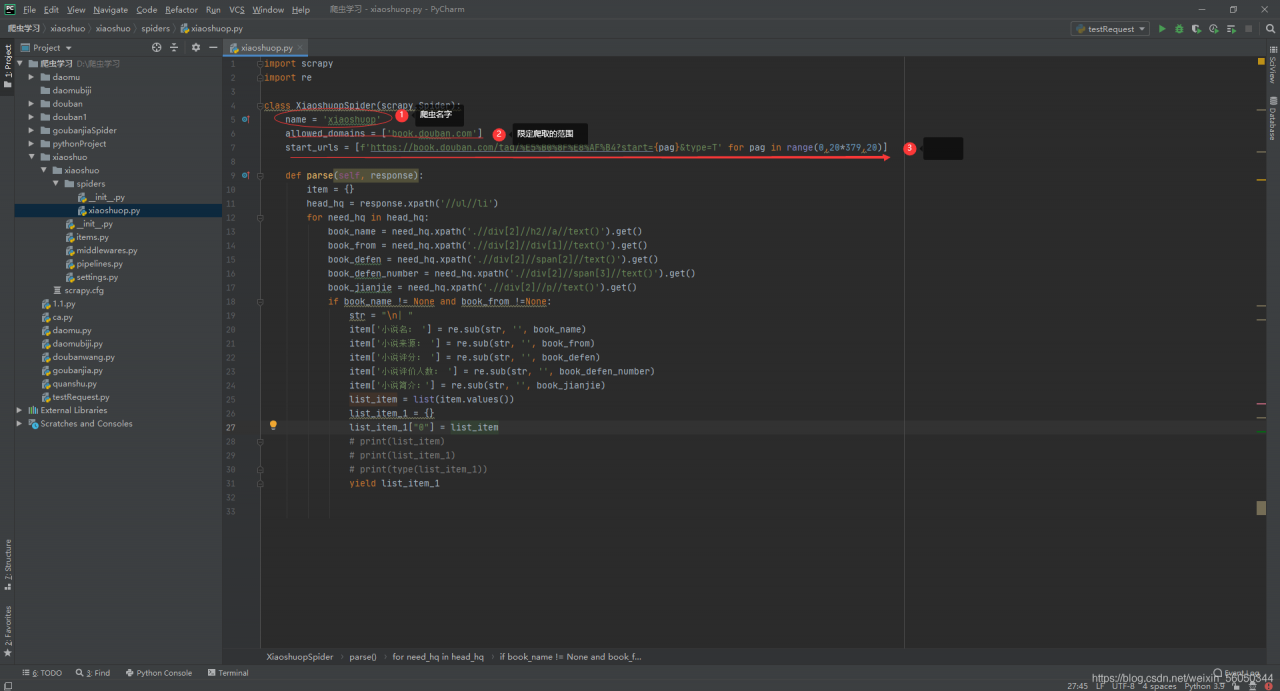Expand Scratches and Consoles node
Viewport: 1280px width, 691px height.
(20, 424)
